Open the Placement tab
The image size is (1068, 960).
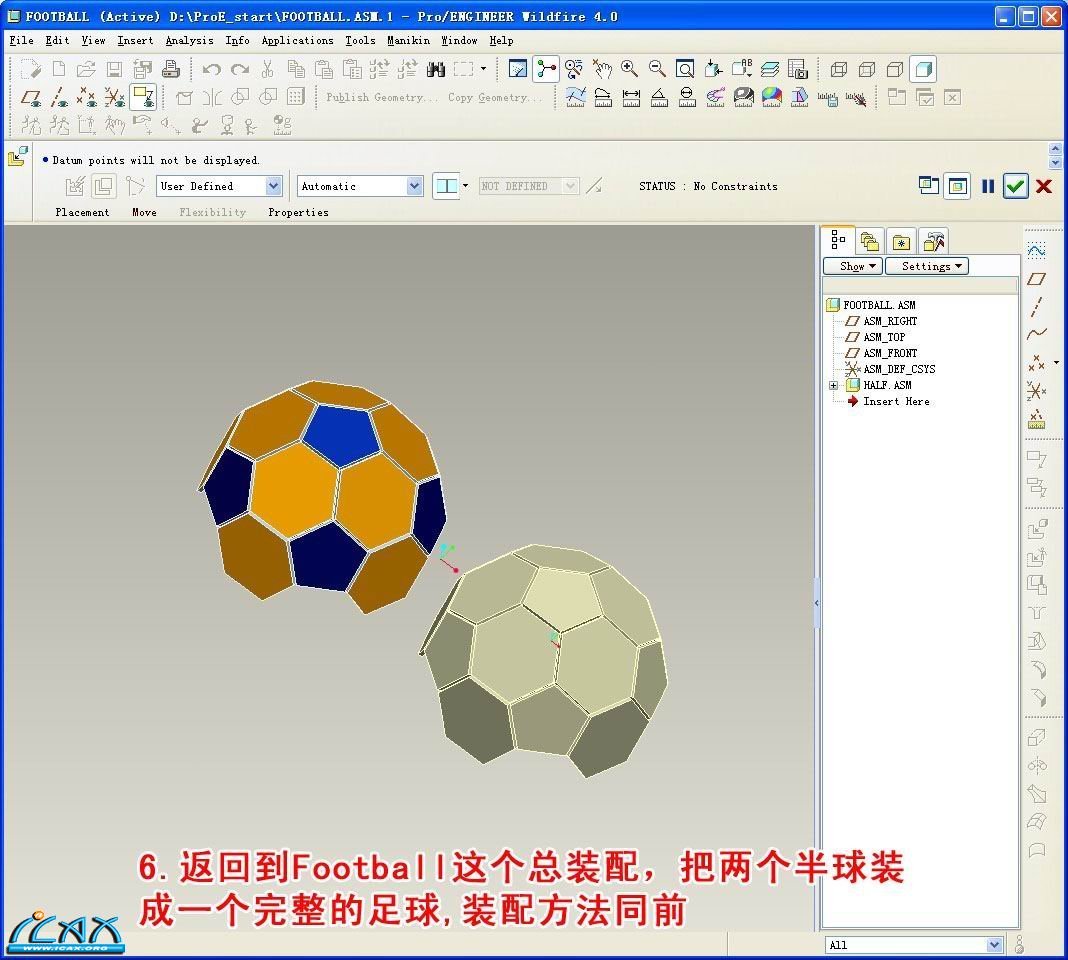[82, 212]
